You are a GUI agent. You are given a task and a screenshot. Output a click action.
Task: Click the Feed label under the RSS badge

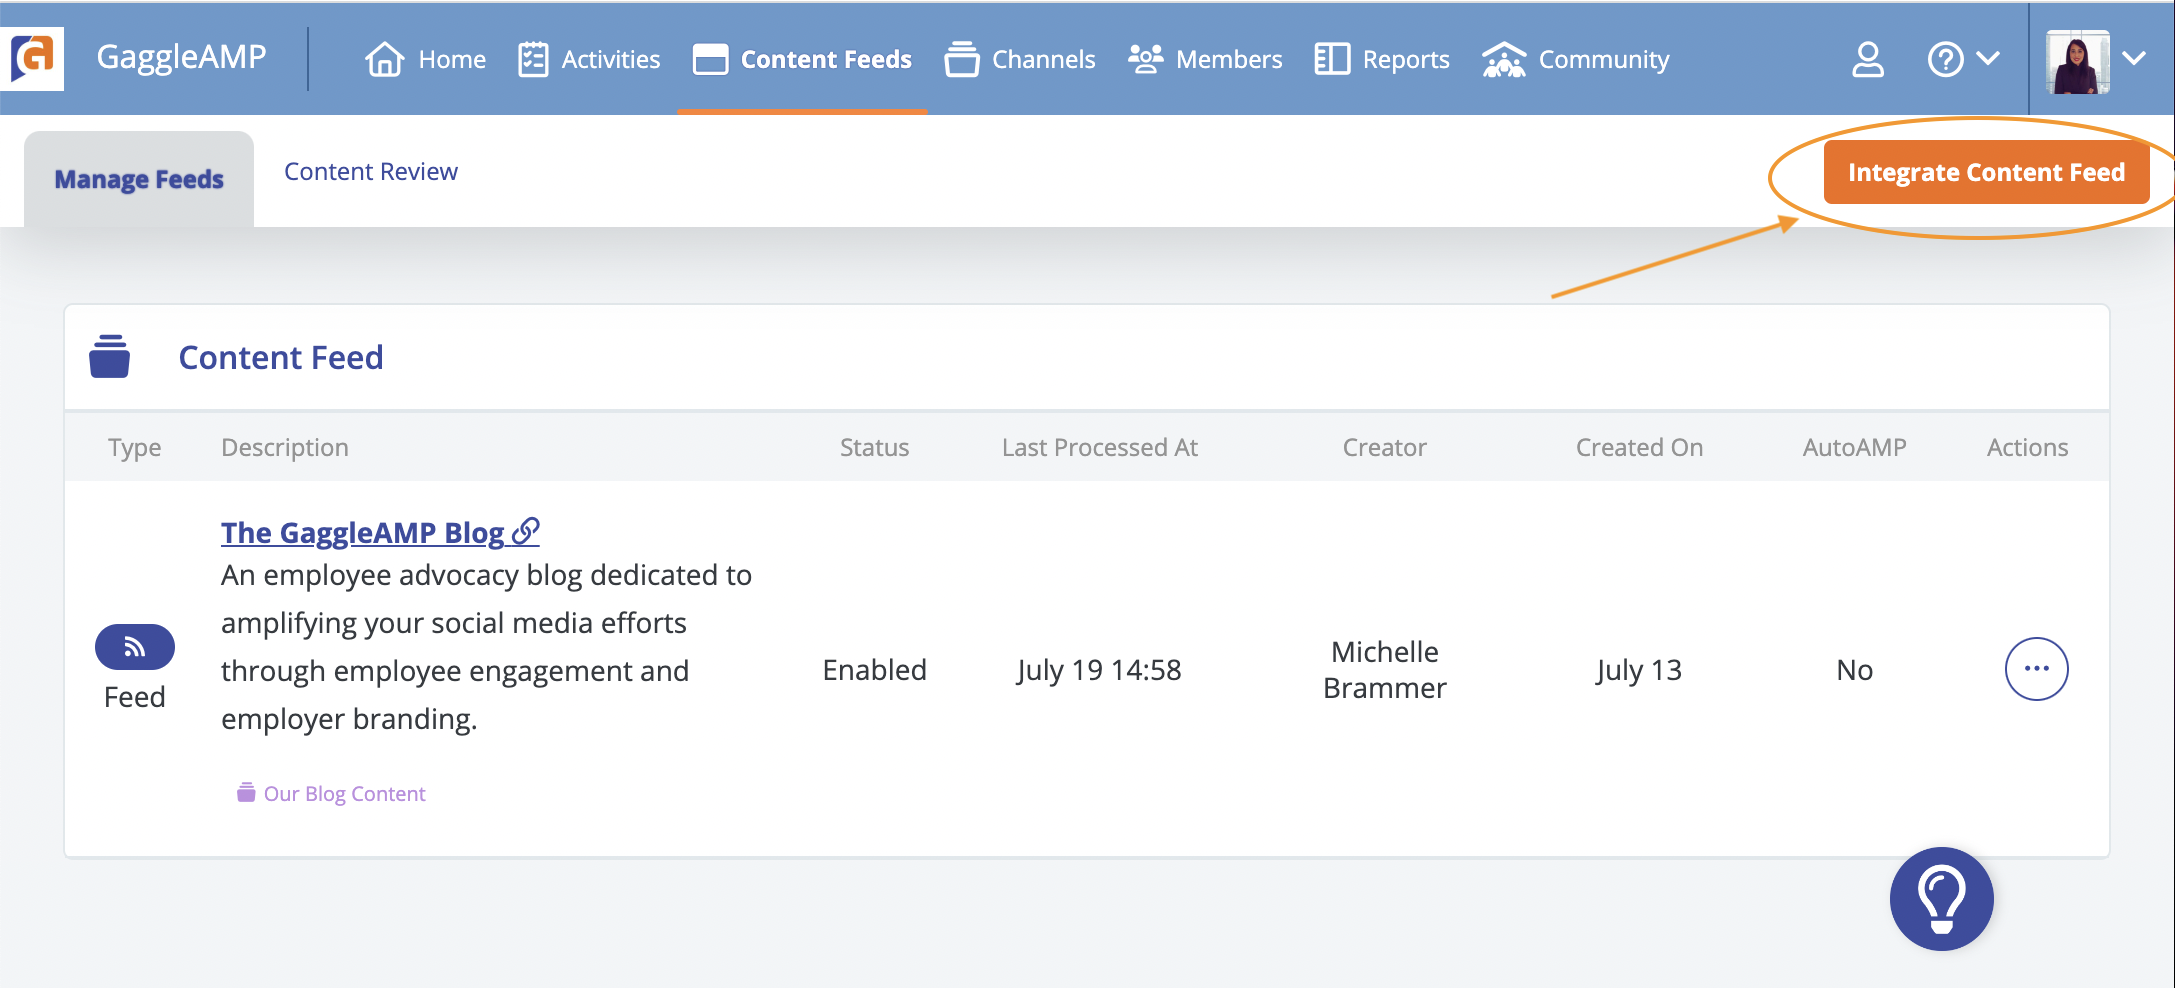pyautogui.click(x=135, y=697)
